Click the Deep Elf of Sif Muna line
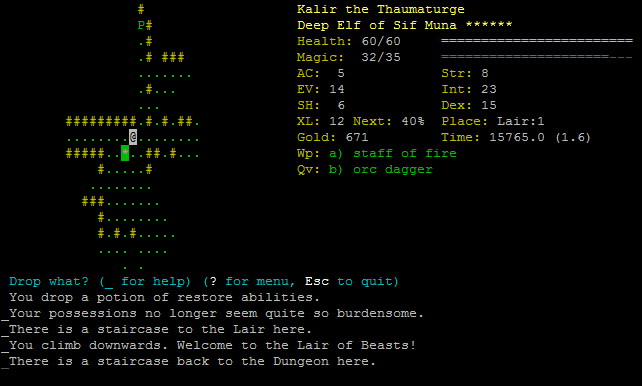This screenshot has width=642, height=386. click(x=377, y=25)
